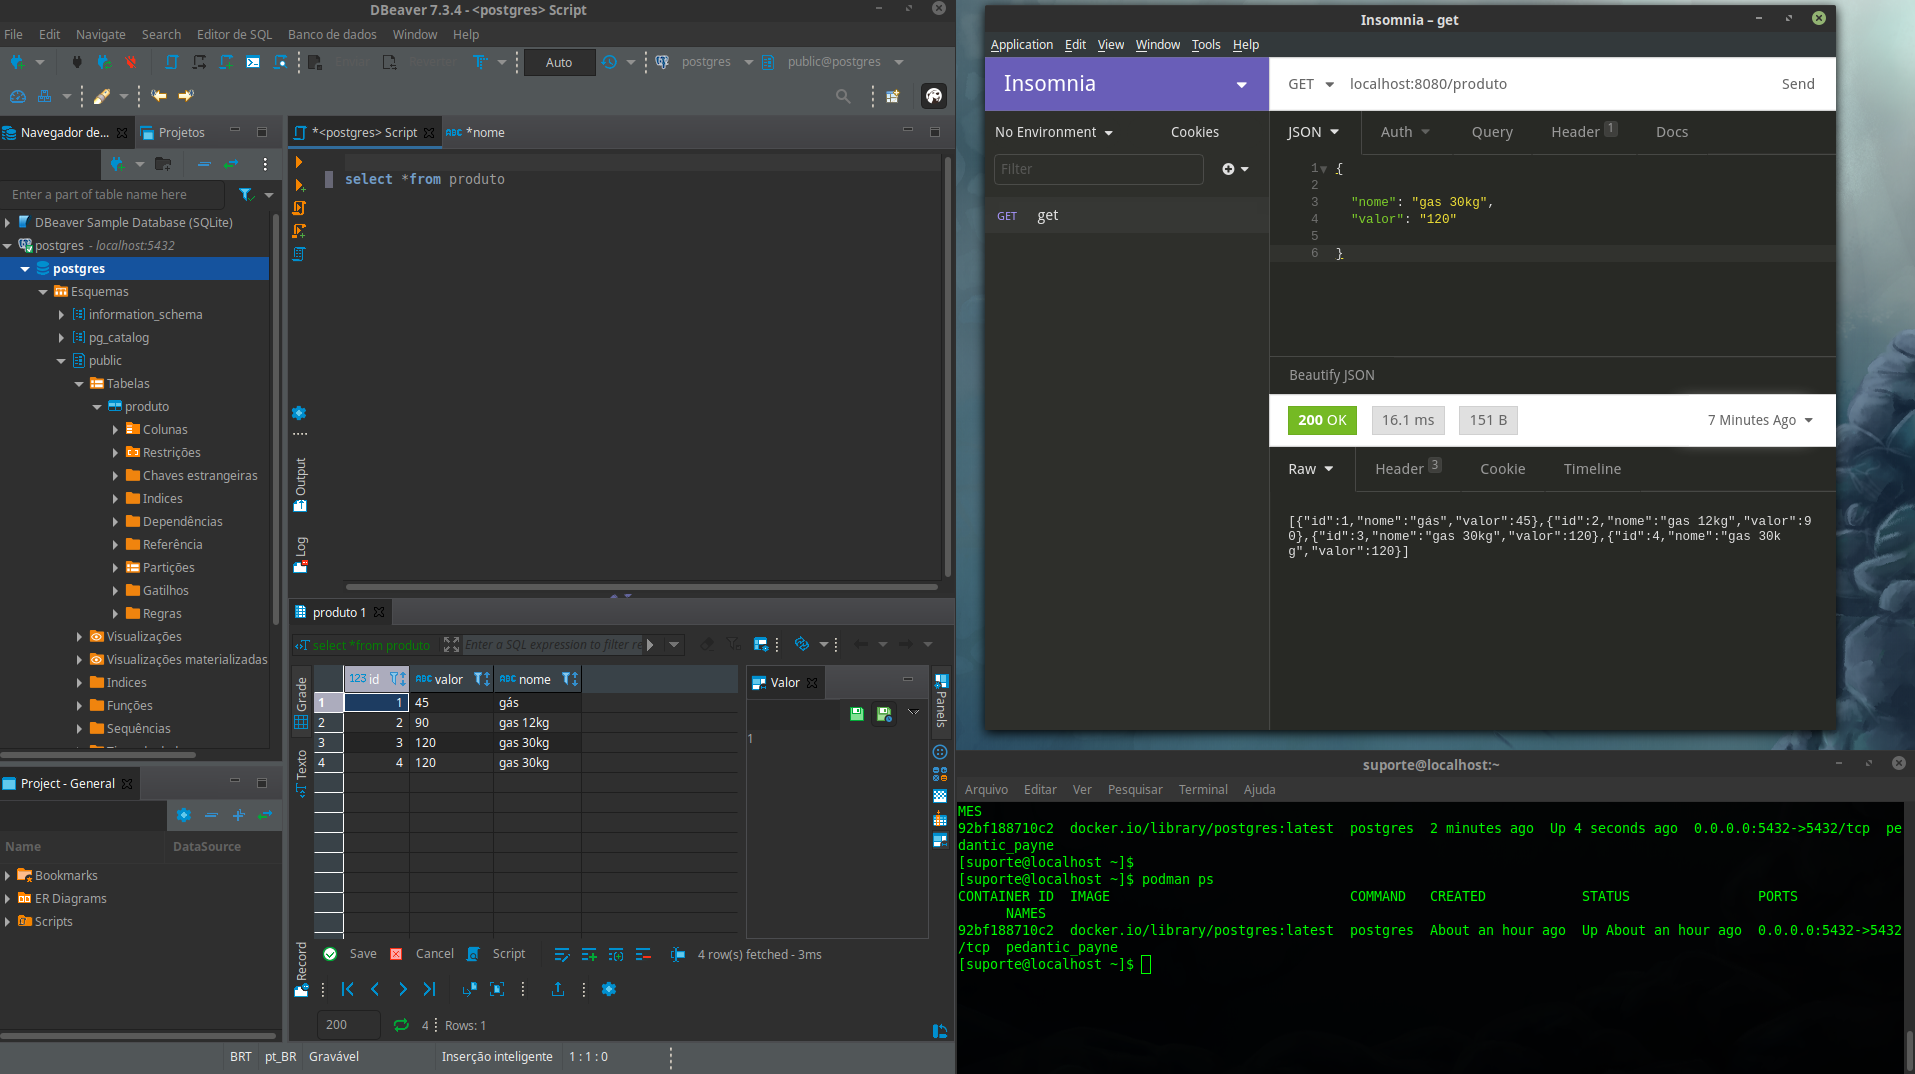Click execute SQL in new tab icon

click(299, 185)
